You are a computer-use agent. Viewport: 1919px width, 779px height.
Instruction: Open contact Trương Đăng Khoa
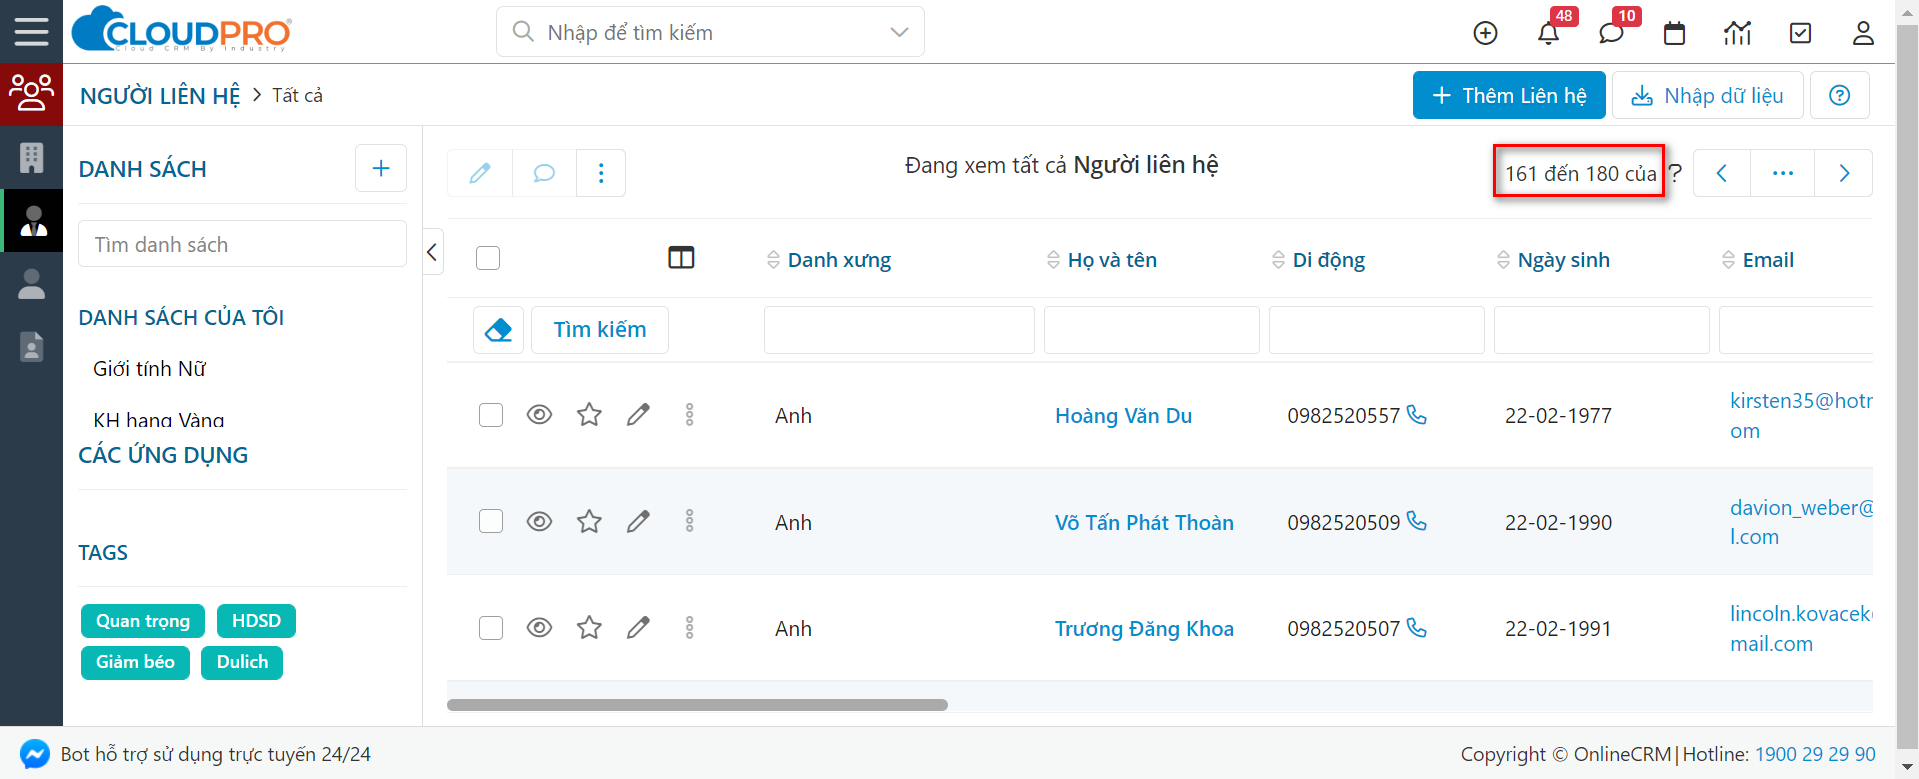1144,629
